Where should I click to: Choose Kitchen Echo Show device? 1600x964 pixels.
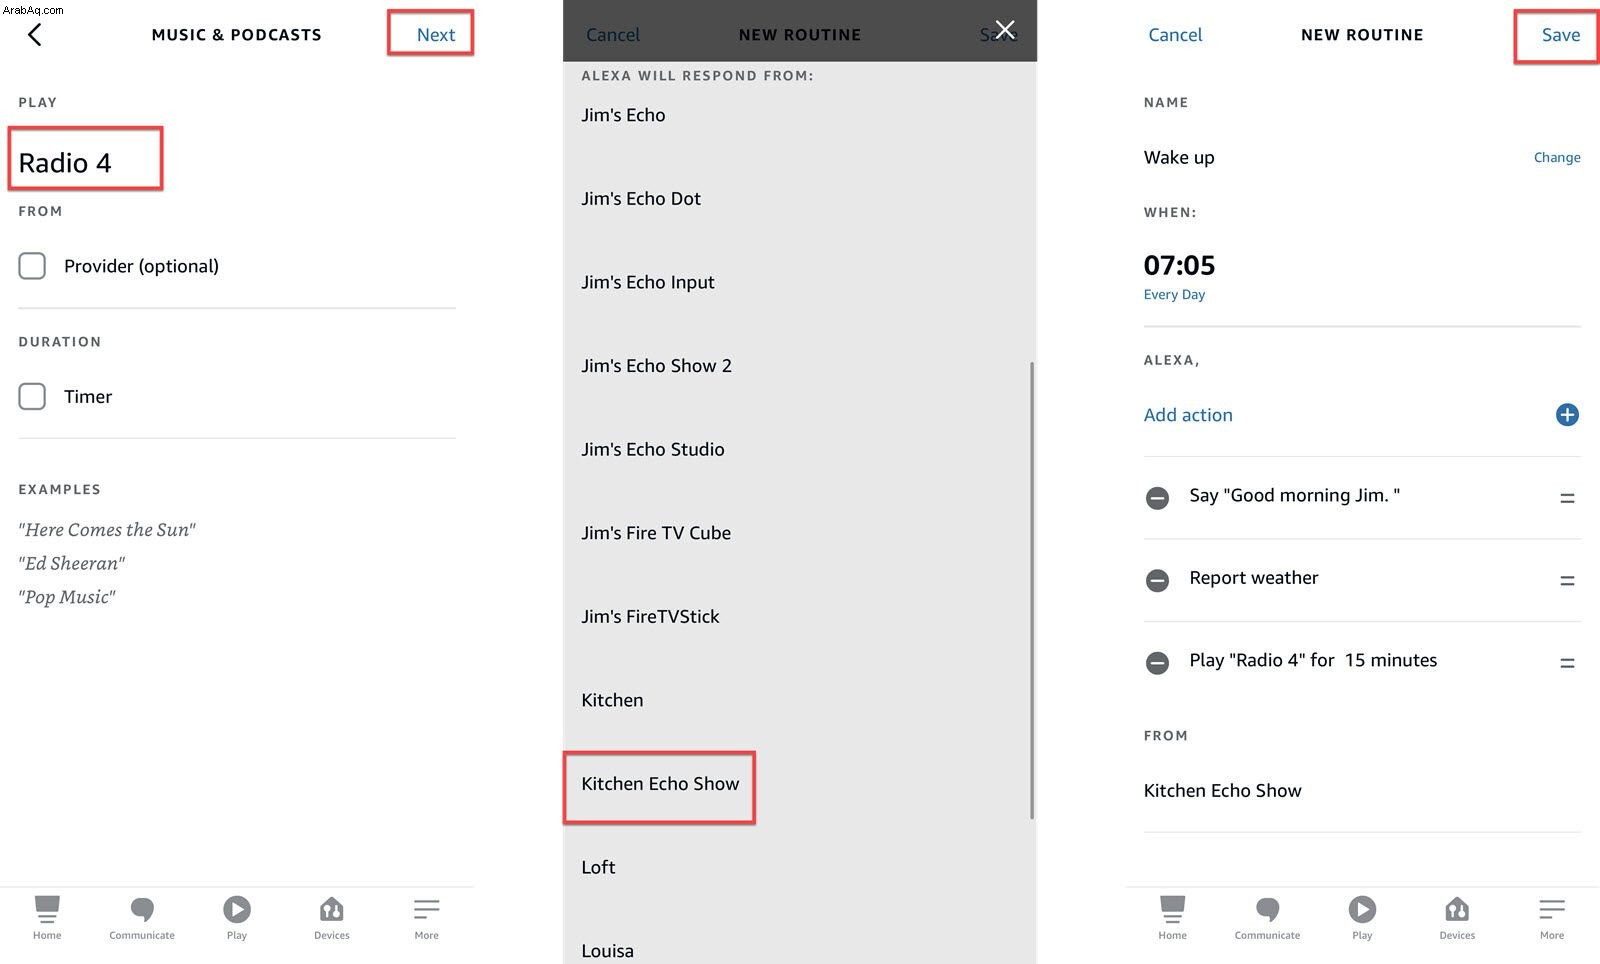(x=660, y=784)
